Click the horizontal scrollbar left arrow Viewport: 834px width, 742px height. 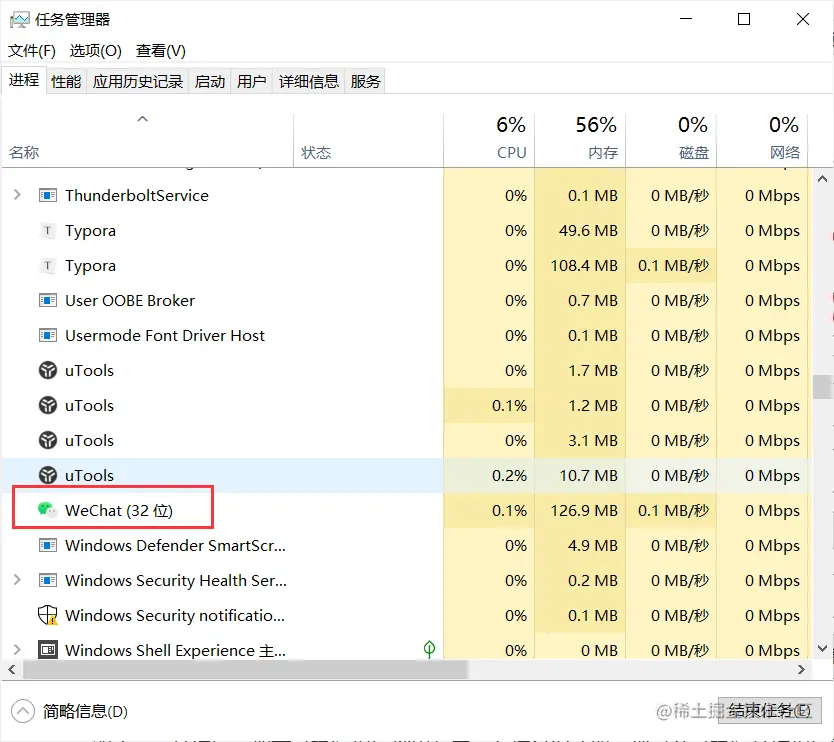12,669
